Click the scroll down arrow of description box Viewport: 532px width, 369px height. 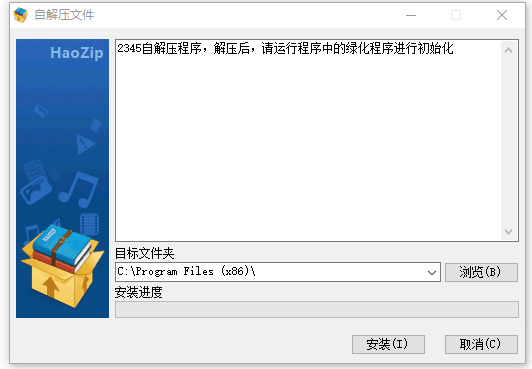(508, 232)
